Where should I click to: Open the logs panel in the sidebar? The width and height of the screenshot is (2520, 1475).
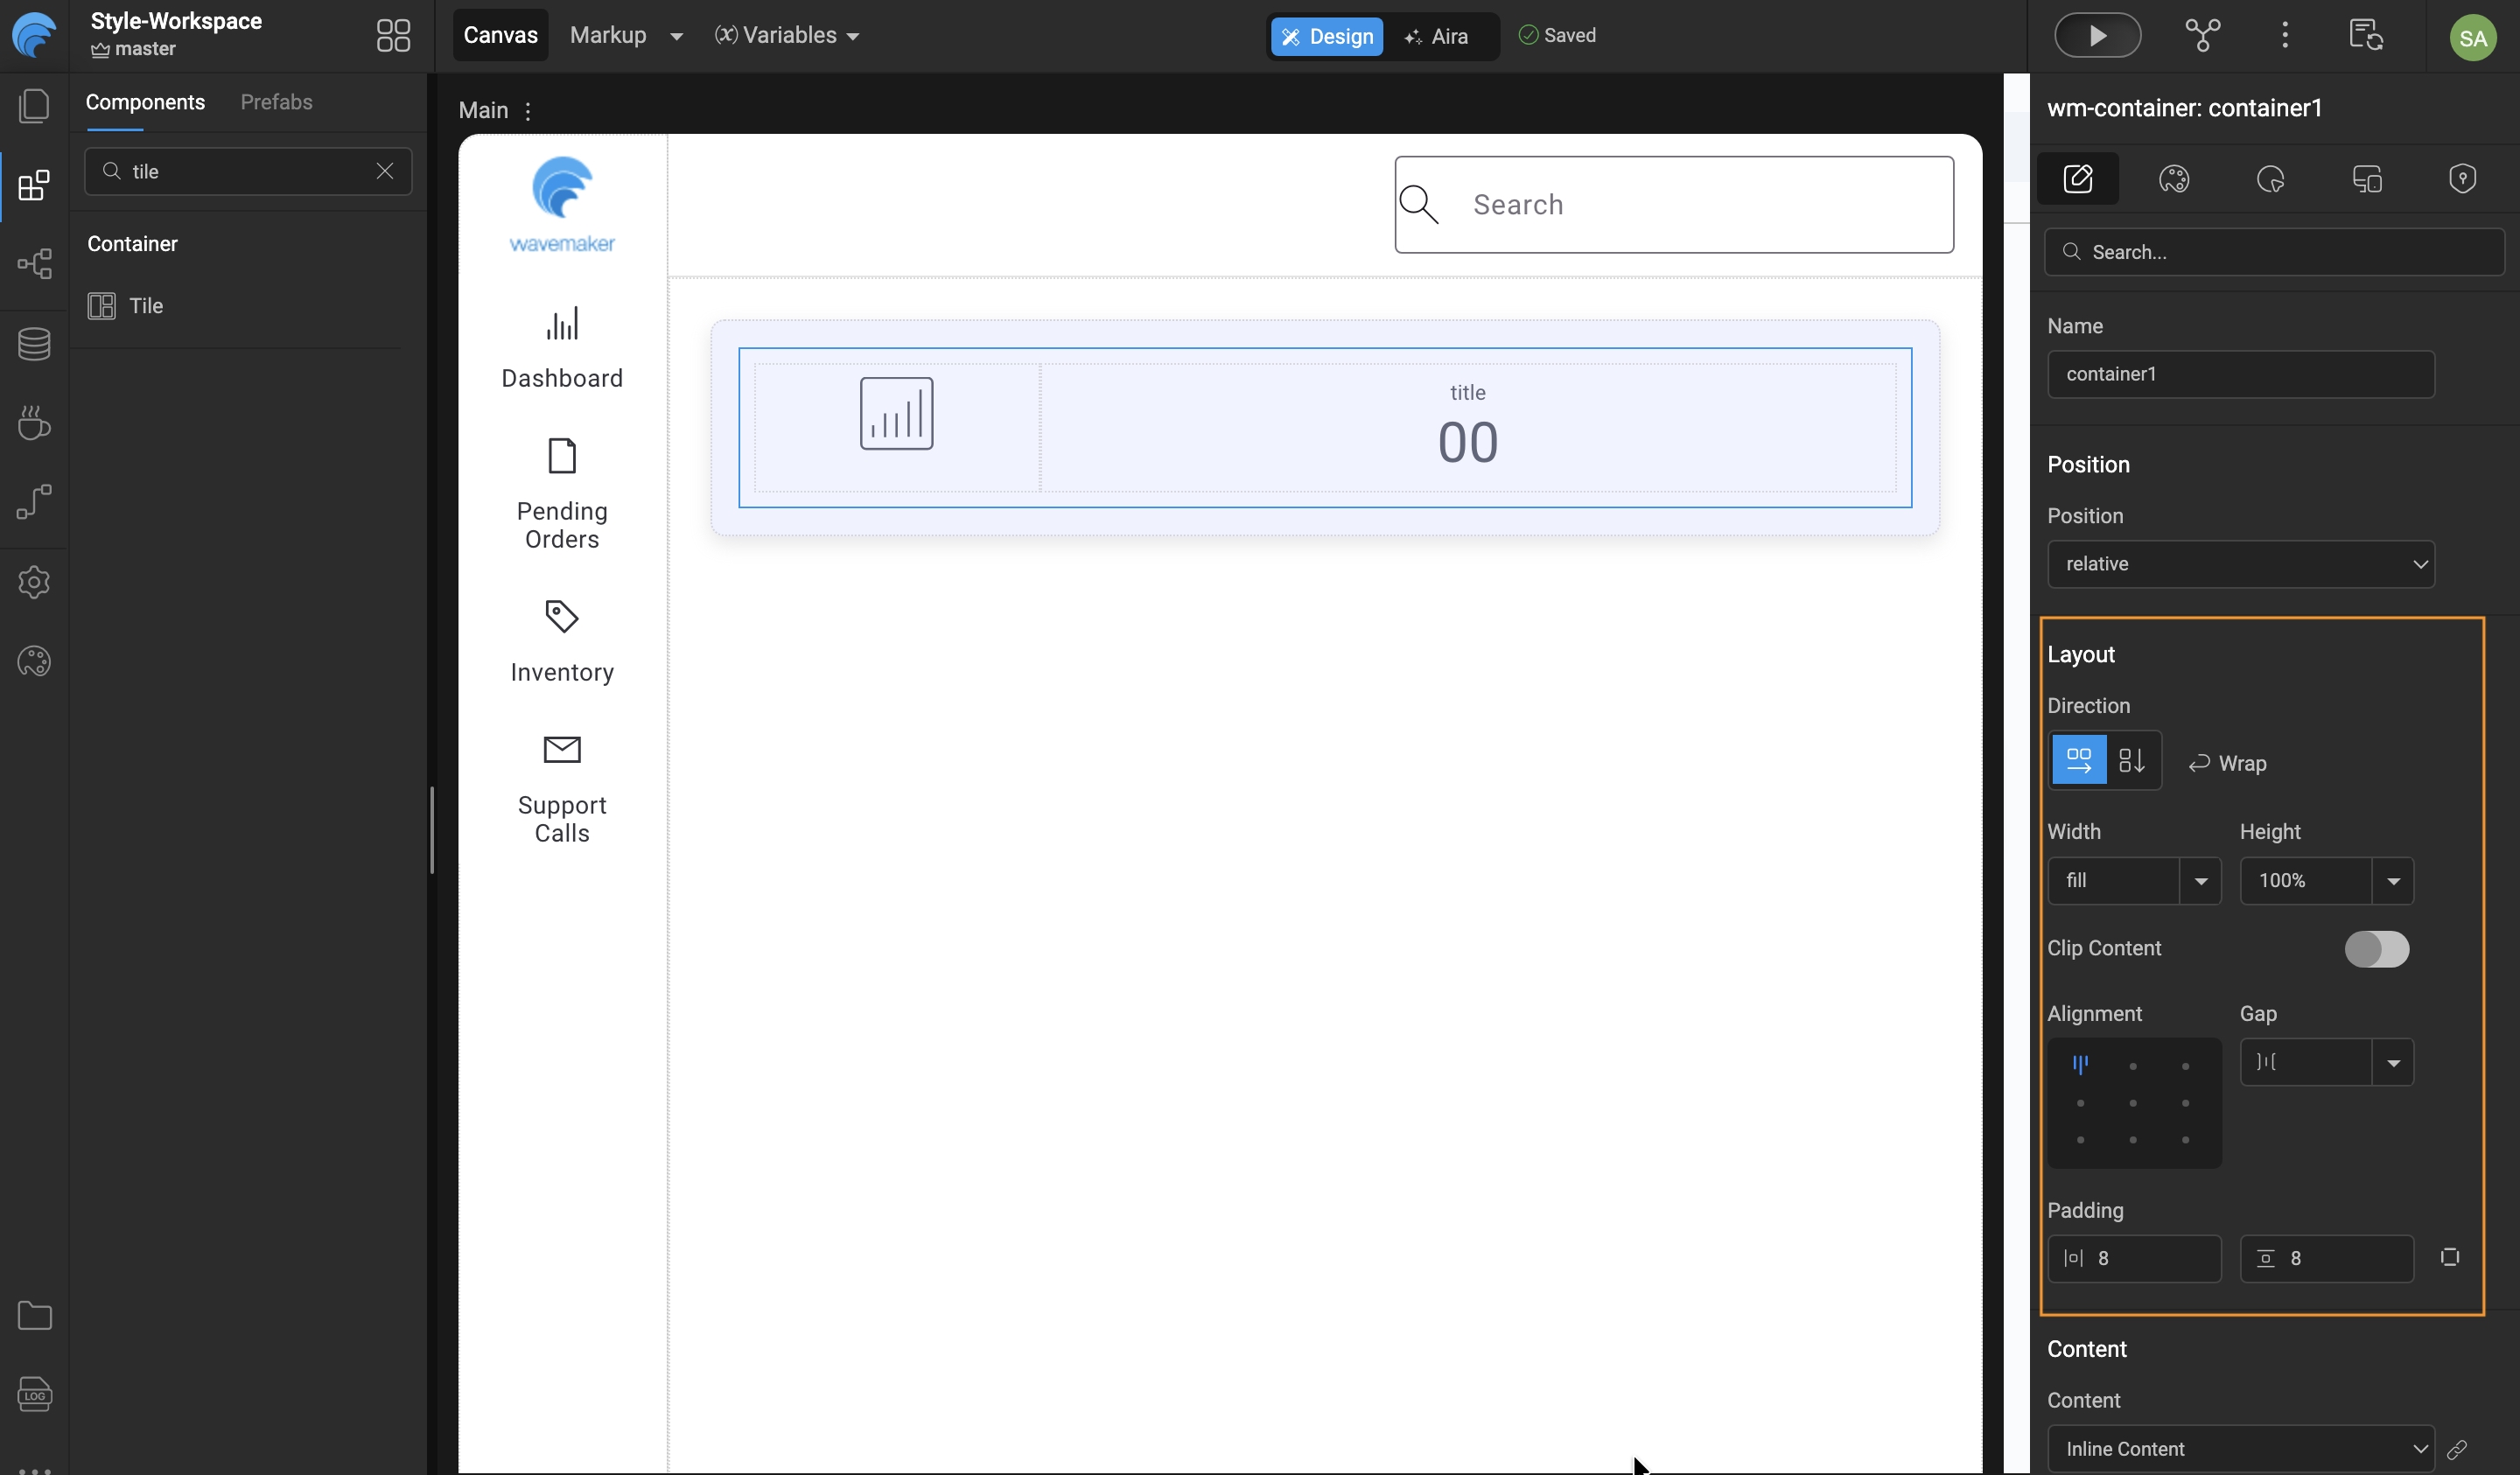[x=34, y=1395]
